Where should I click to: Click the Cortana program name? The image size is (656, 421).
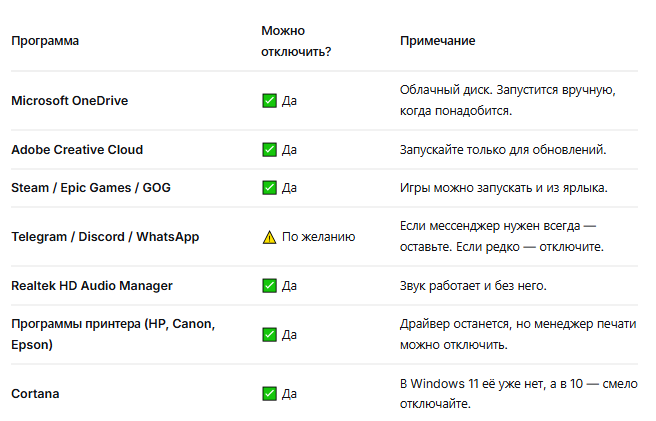[35, 394]
